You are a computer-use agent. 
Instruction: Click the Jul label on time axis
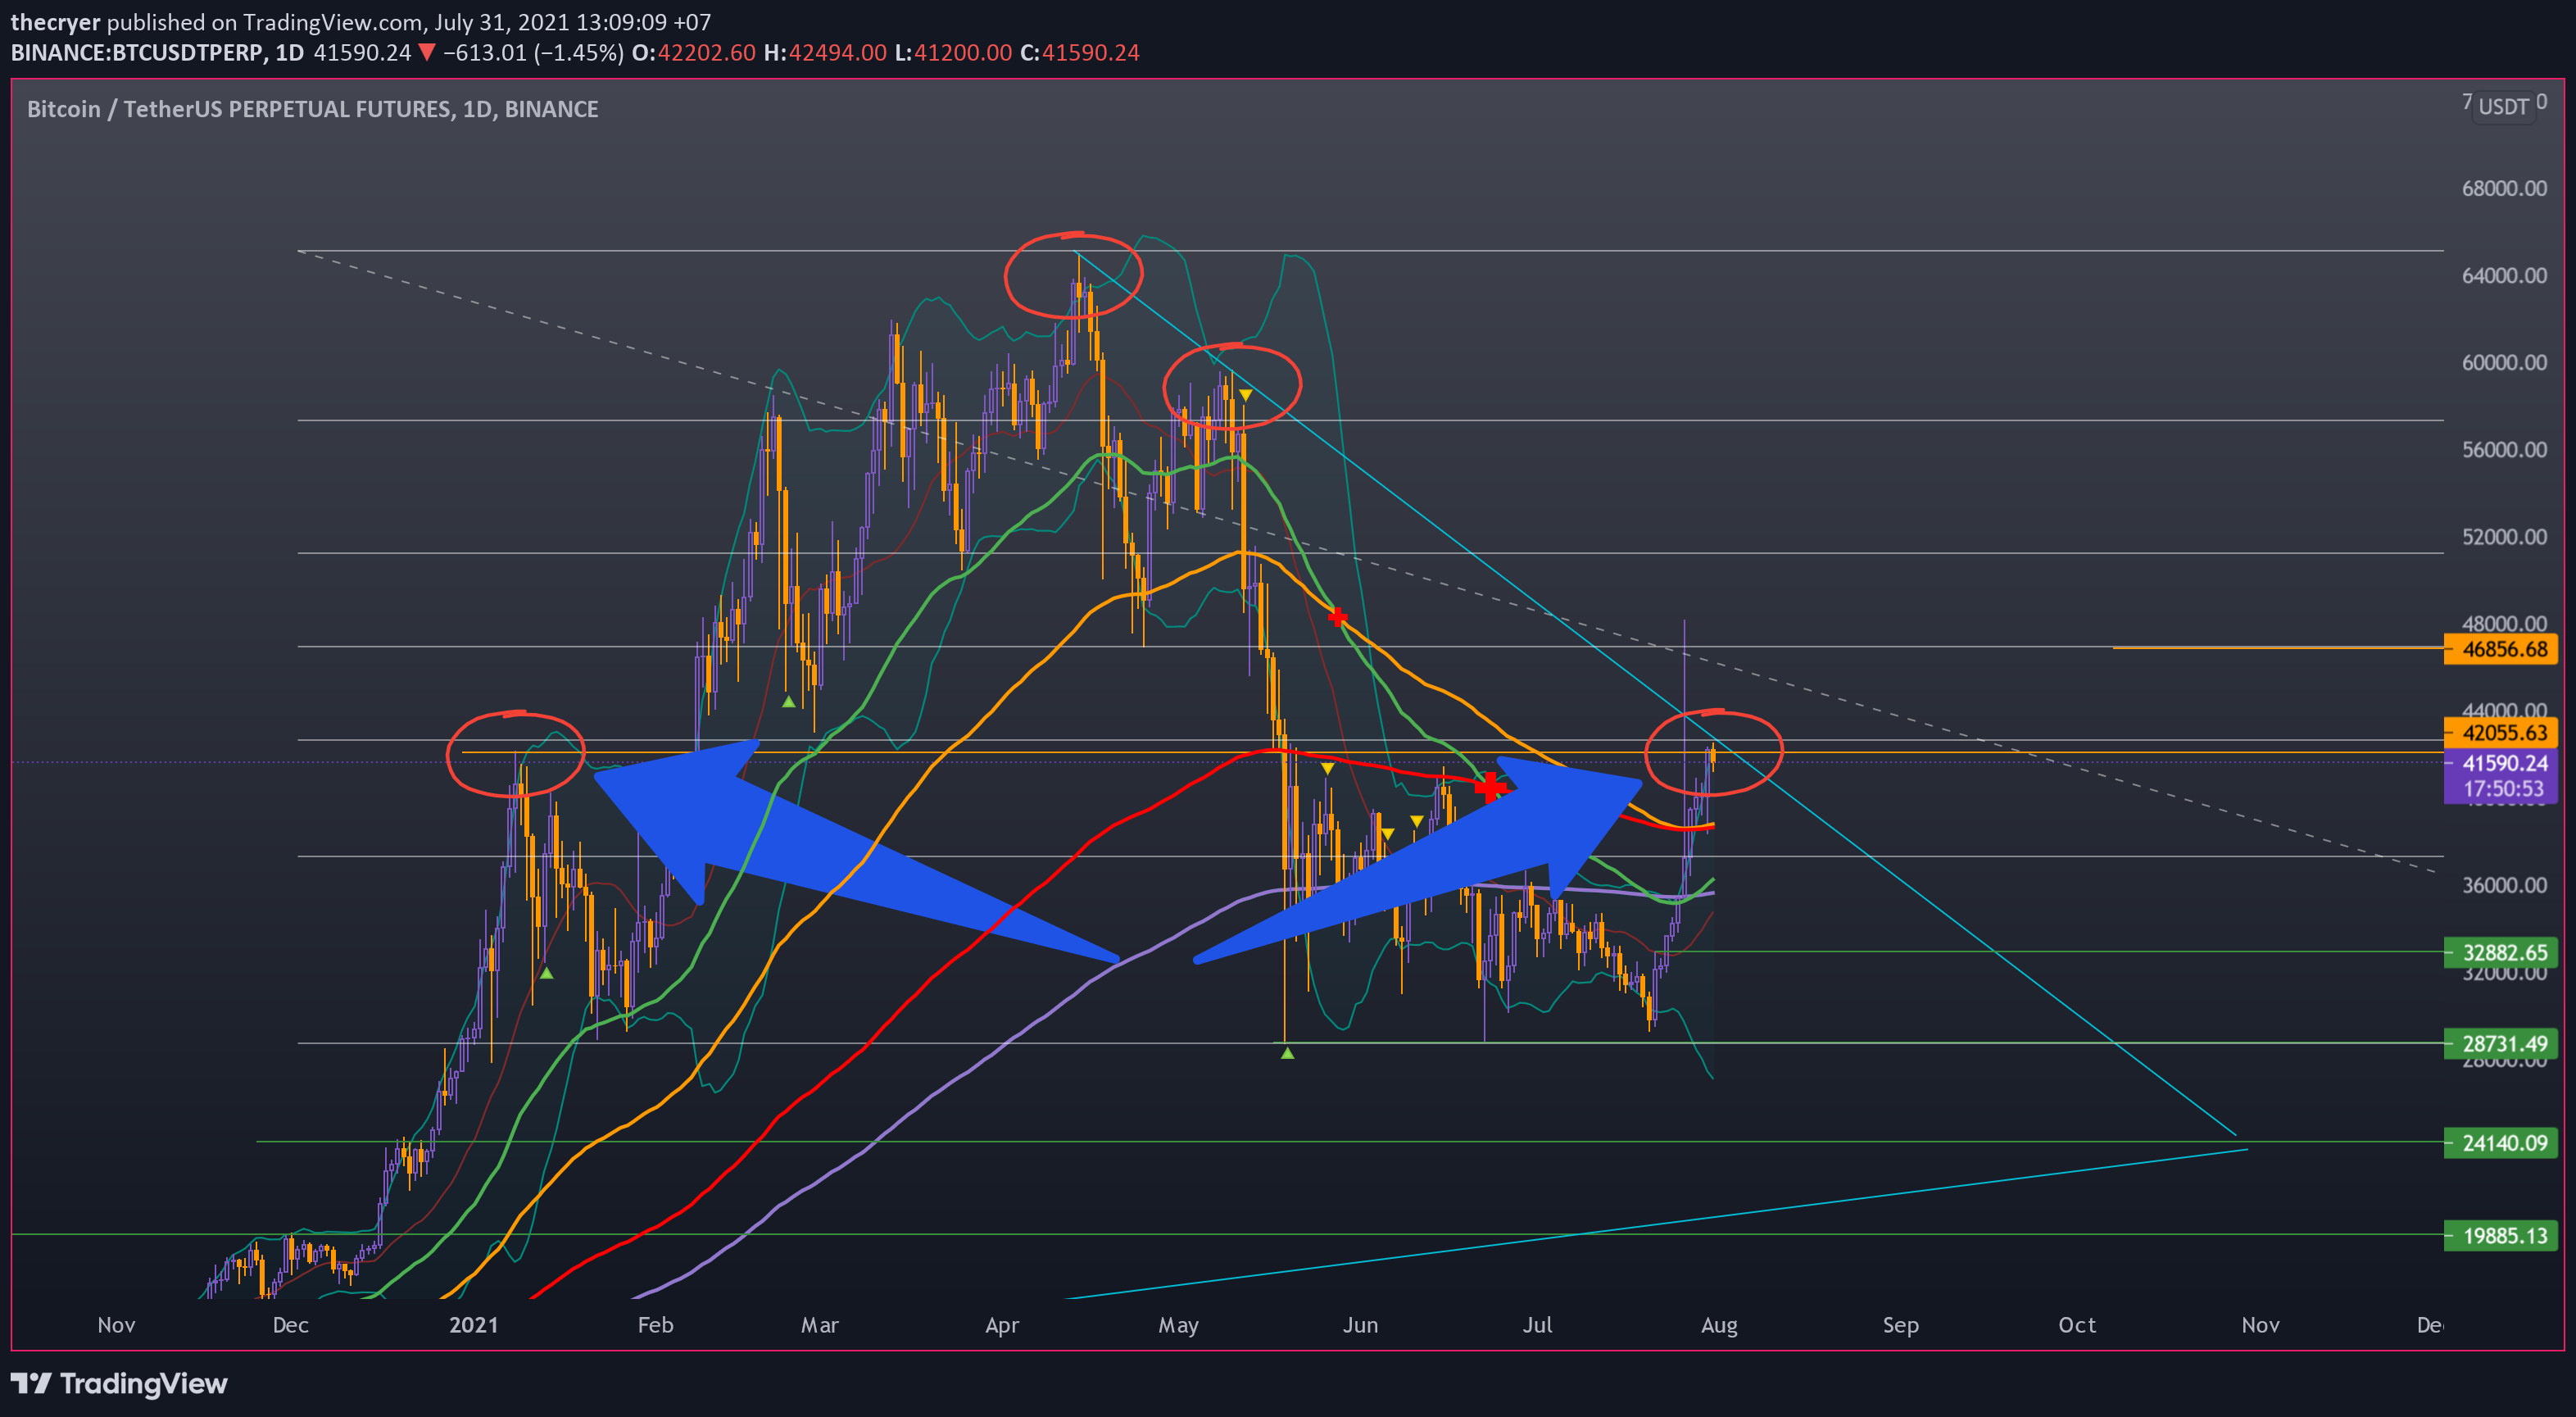coord(1538,1325)
